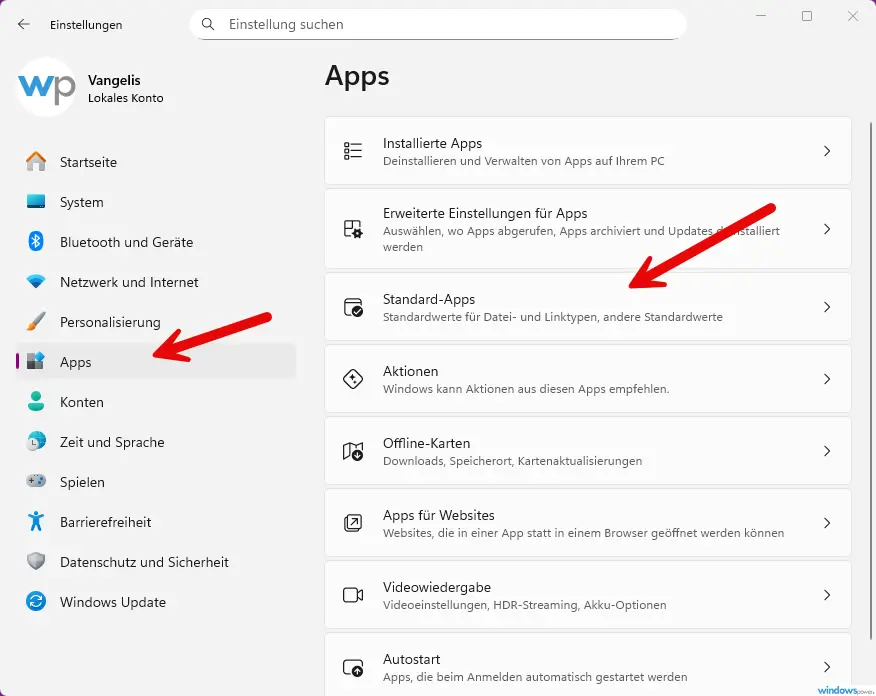Screen dimensions: 876x696
Task: Click the Windows Update icon
Action: click(37, 602)
